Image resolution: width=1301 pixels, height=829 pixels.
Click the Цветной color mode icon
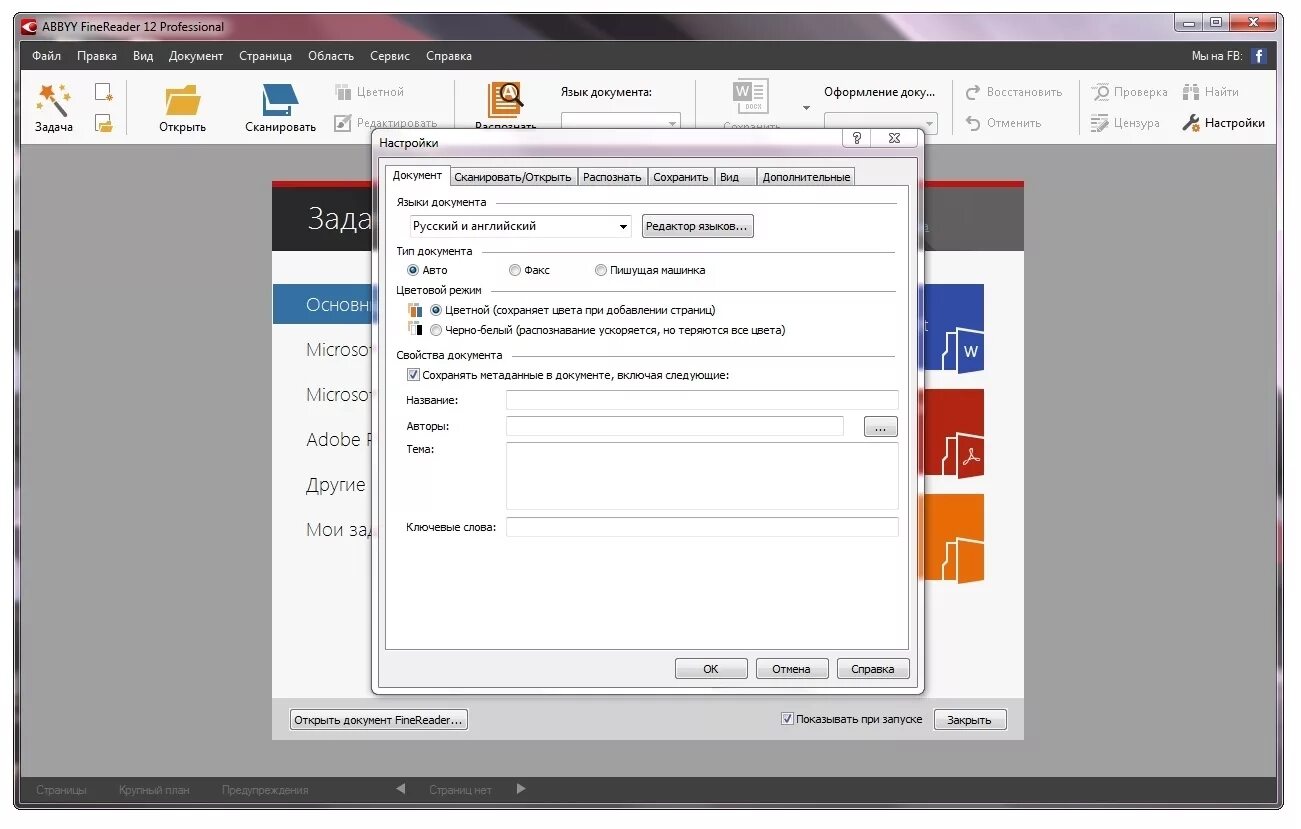(343, 92)
